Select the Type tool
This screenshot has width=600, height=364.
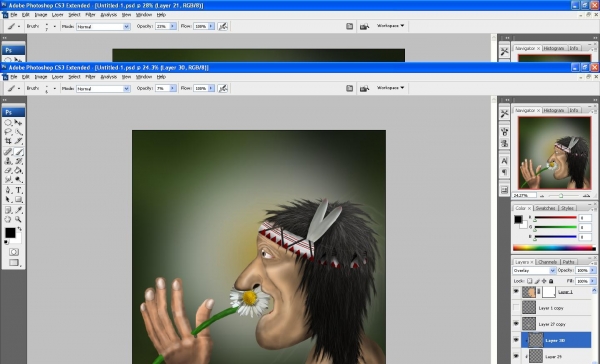[18, 190]
